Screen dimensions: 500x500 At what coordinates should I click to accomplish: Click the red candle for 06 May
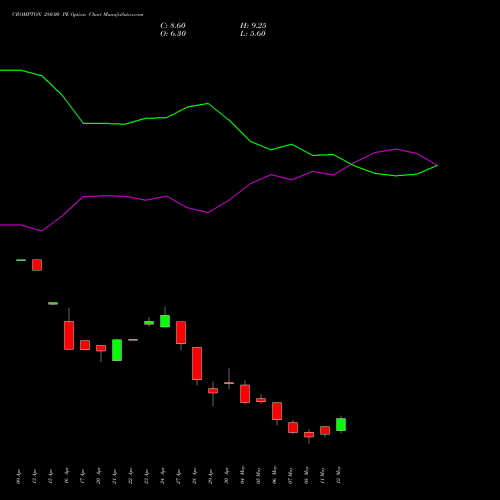click(x=277, y=411)
